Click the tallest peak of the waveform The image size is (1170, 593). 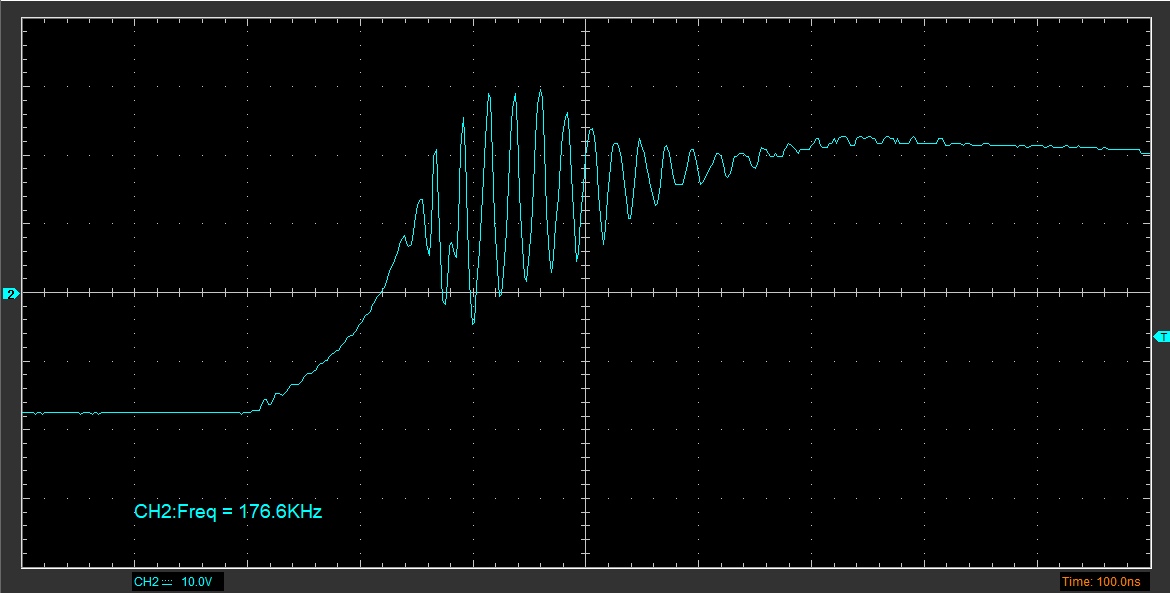[x=540, y=90]
